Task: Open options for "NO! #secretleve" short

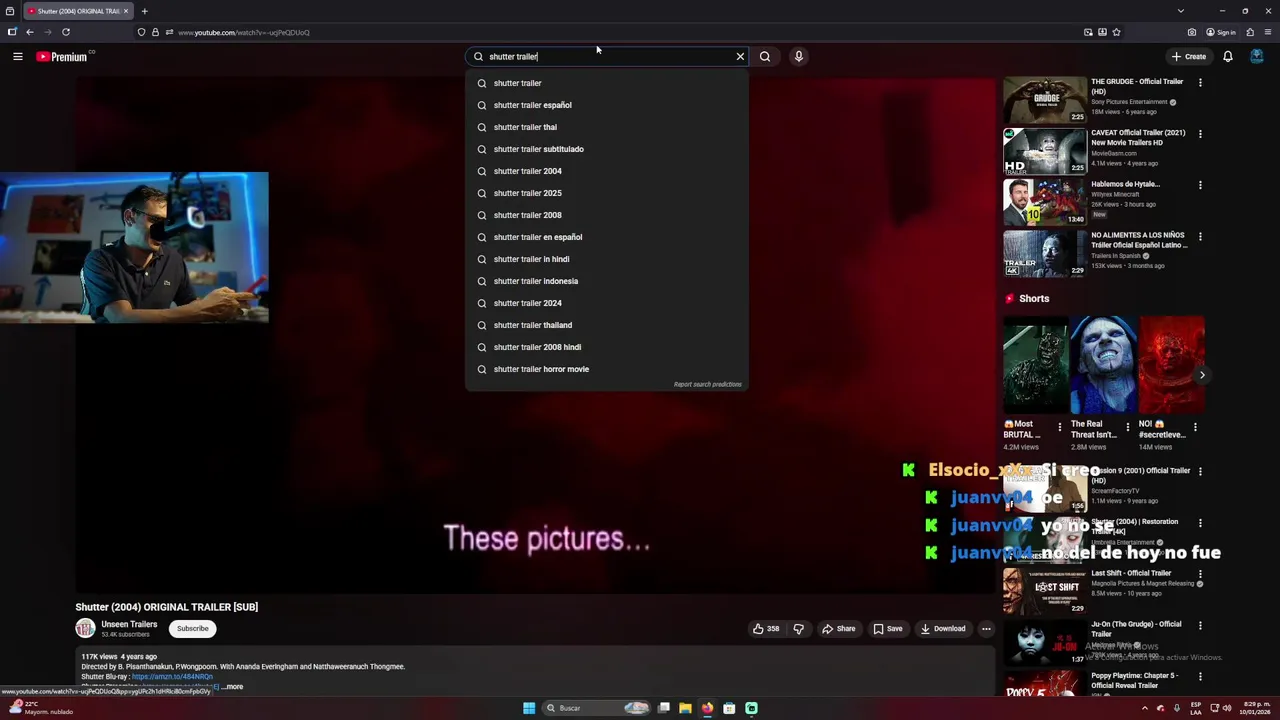Action: 1195,427
